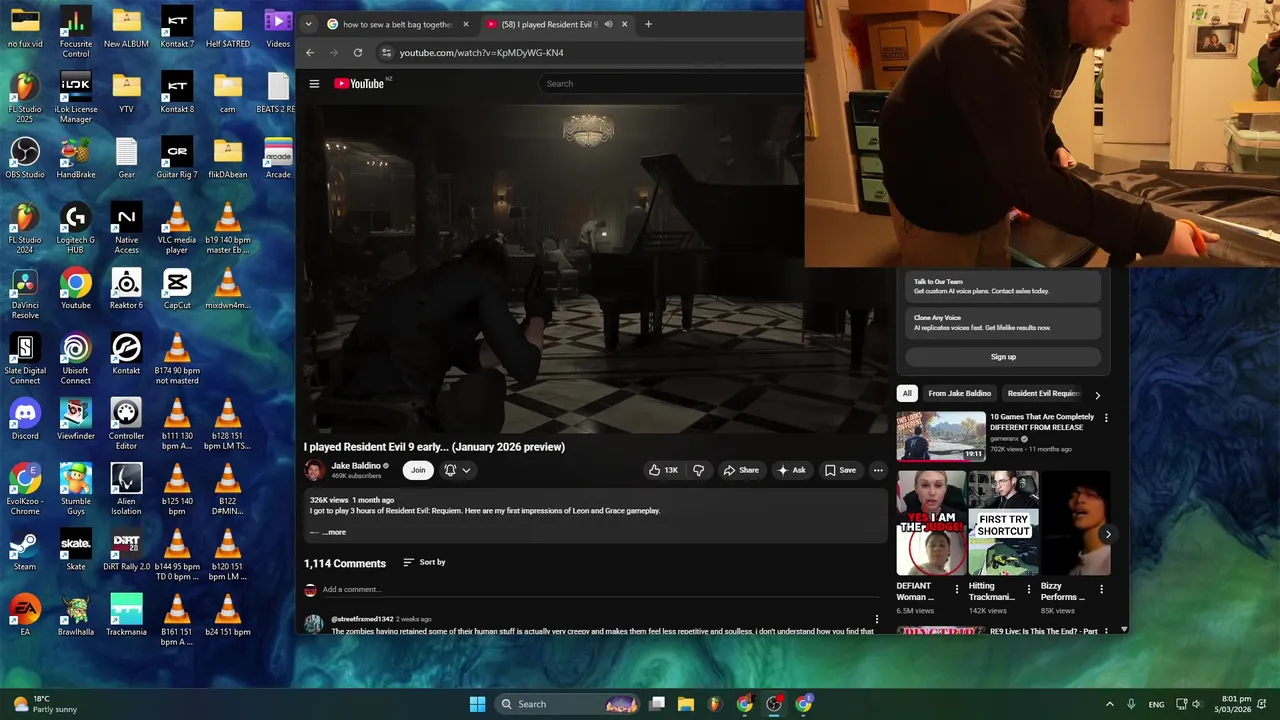
Task: Show next shorts with right arrow
Action: click(1107, 534)
